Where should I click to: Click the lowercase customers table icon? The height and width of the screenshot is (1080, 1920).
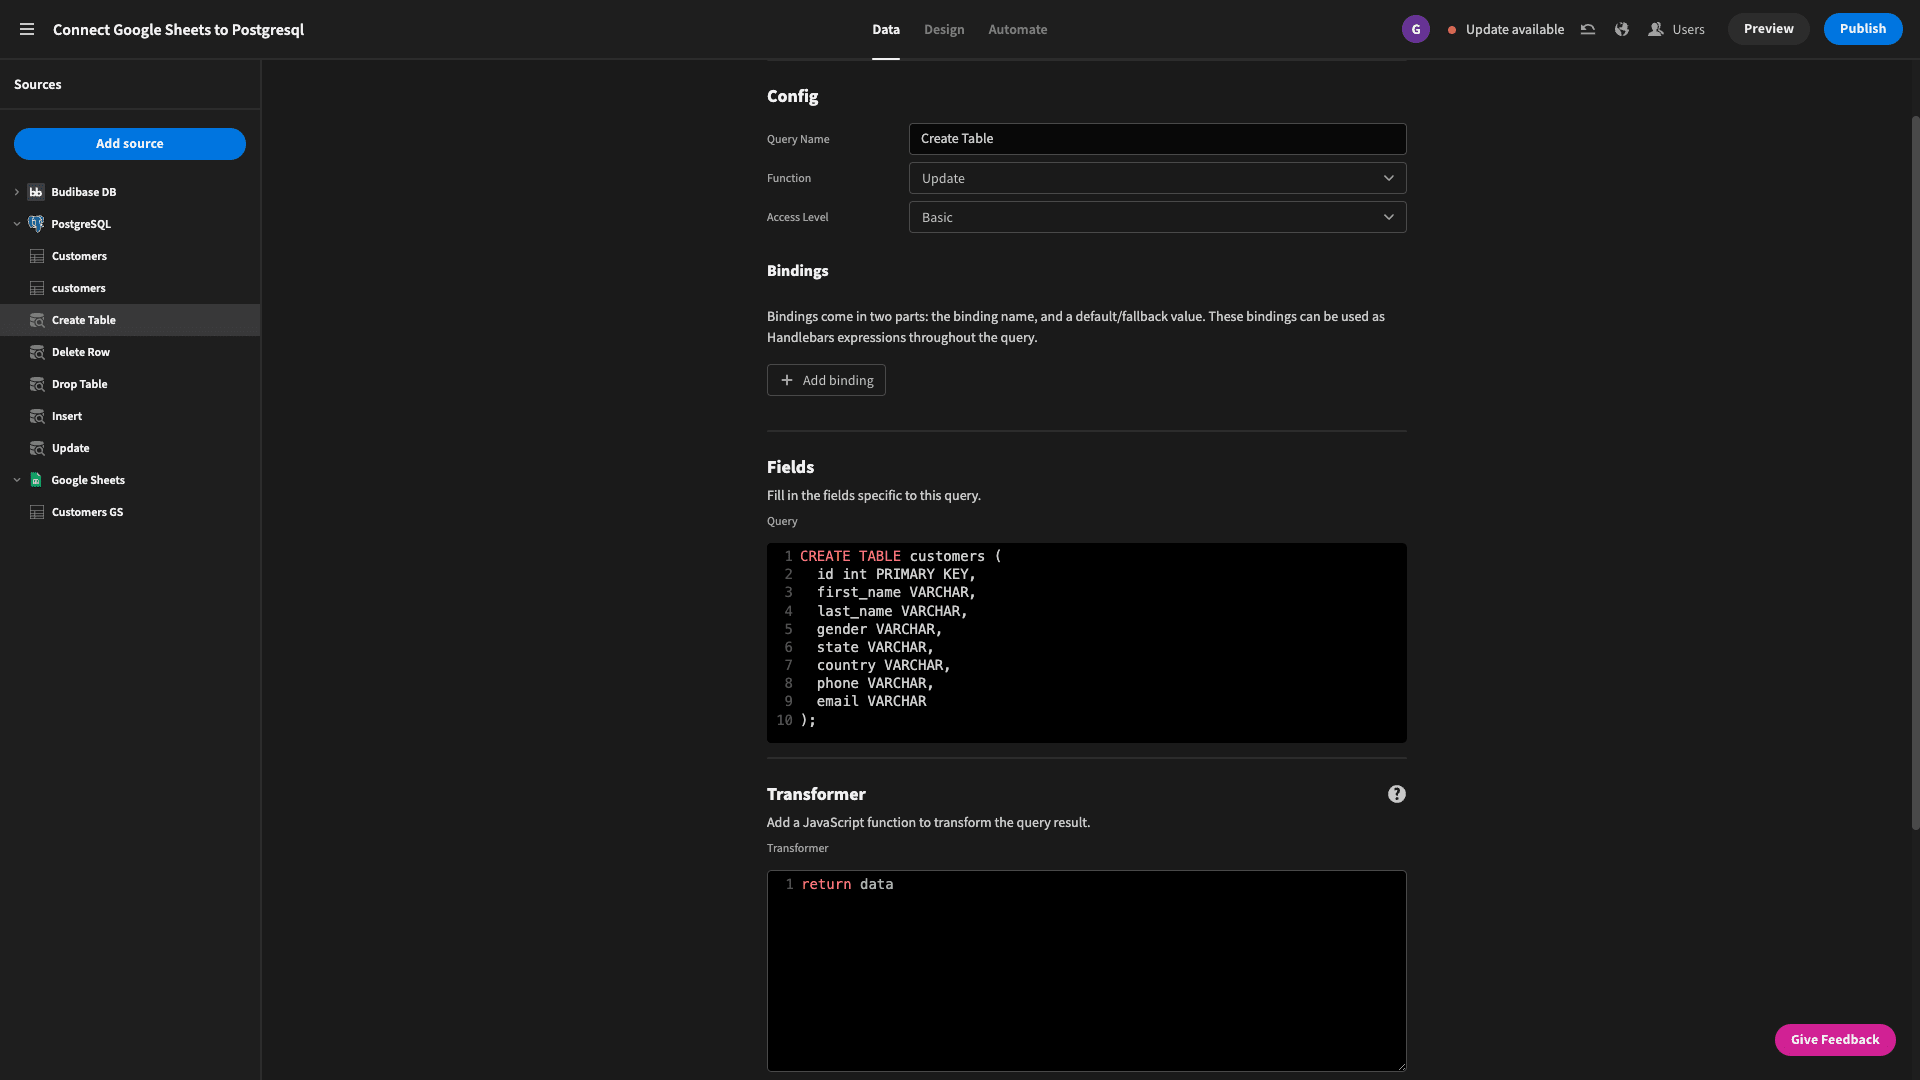pyautogui.click(x=37, y=288)
